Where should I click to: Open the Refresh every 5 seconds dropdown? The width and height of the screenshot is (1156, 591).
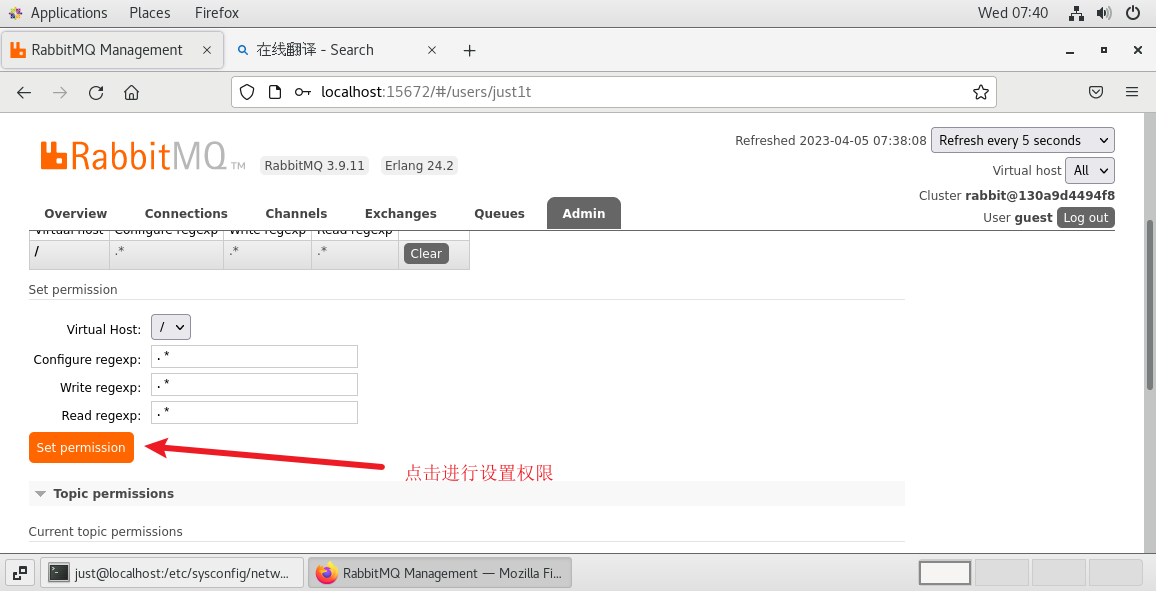point(1023,140)
